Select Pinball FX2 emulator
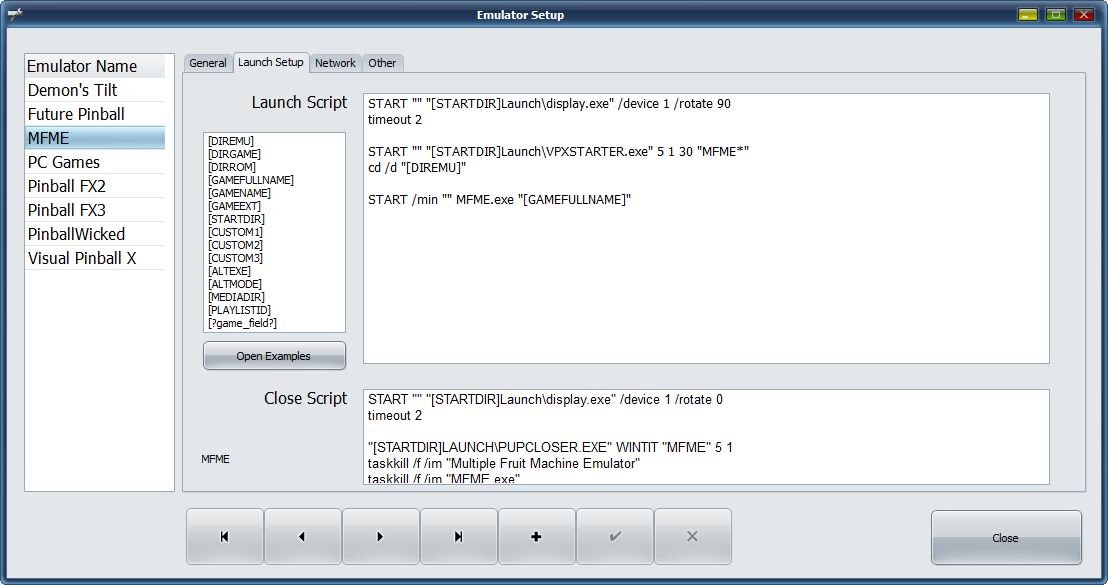 tap(95, 187)
